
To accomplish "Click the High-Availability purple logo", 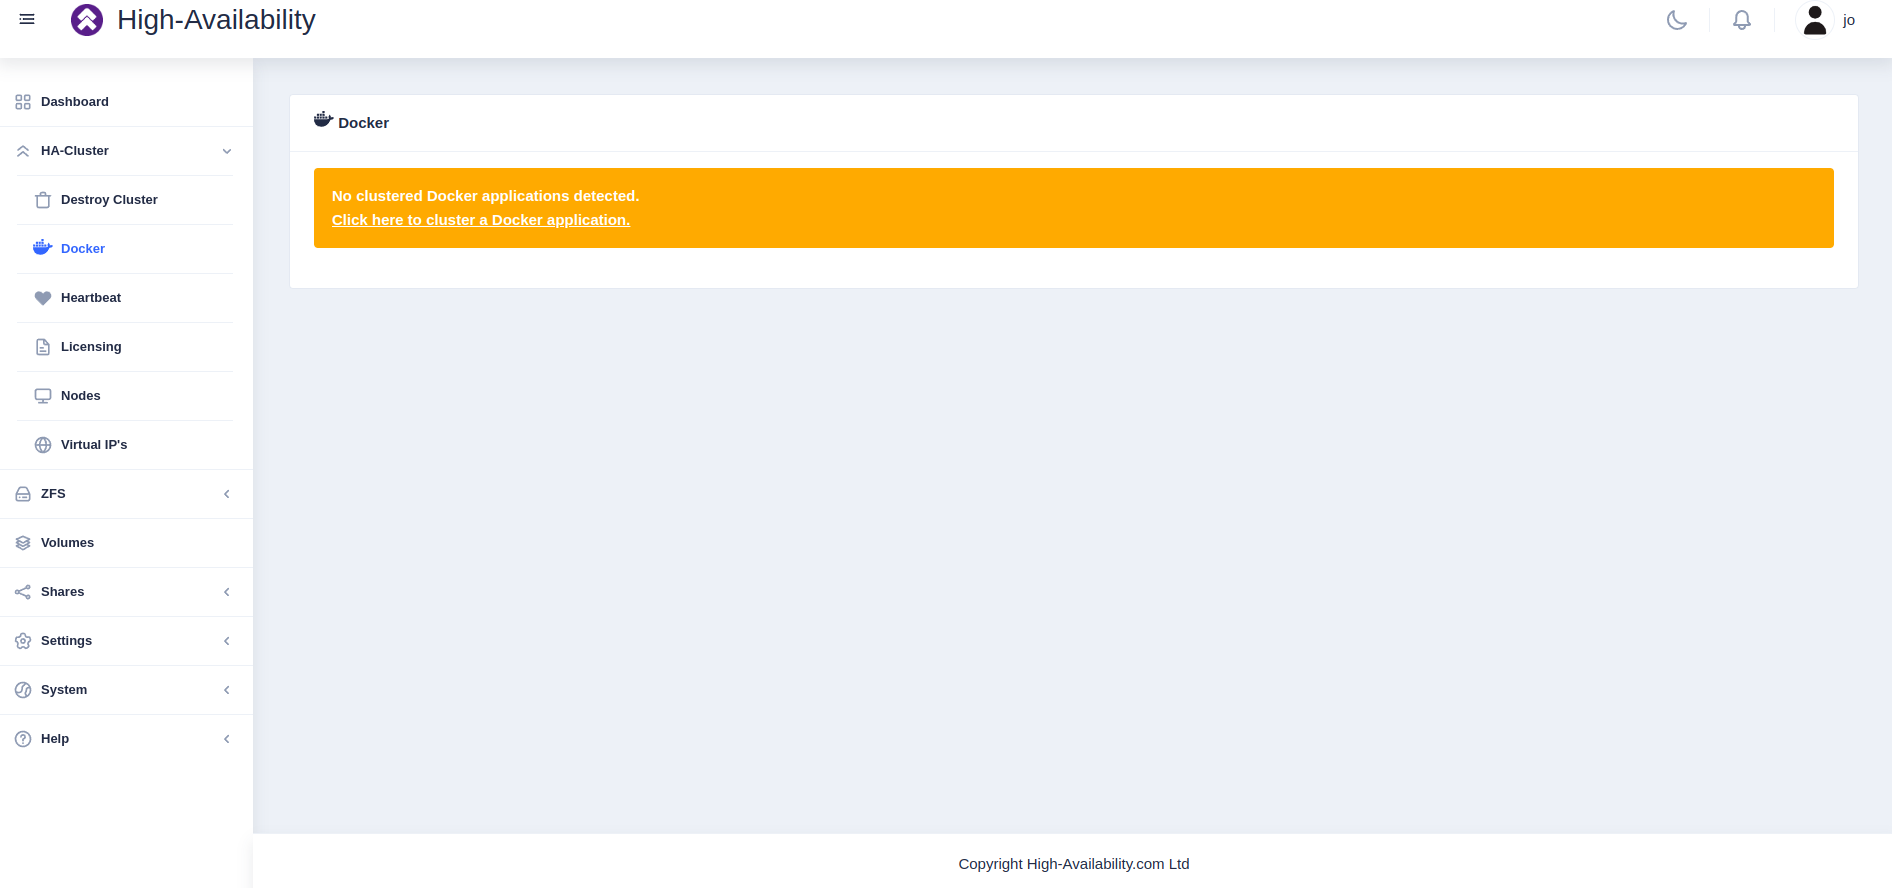I will (x=87, y=20).
